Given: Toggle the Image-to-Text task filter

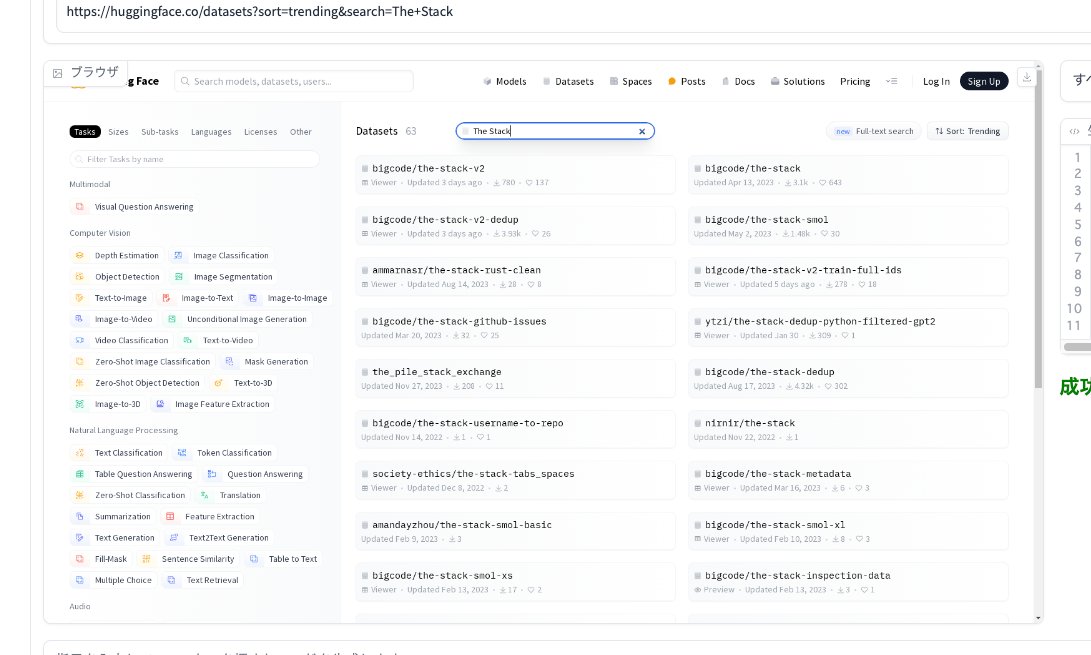Looking at the screenshot, I should point(198,298).
